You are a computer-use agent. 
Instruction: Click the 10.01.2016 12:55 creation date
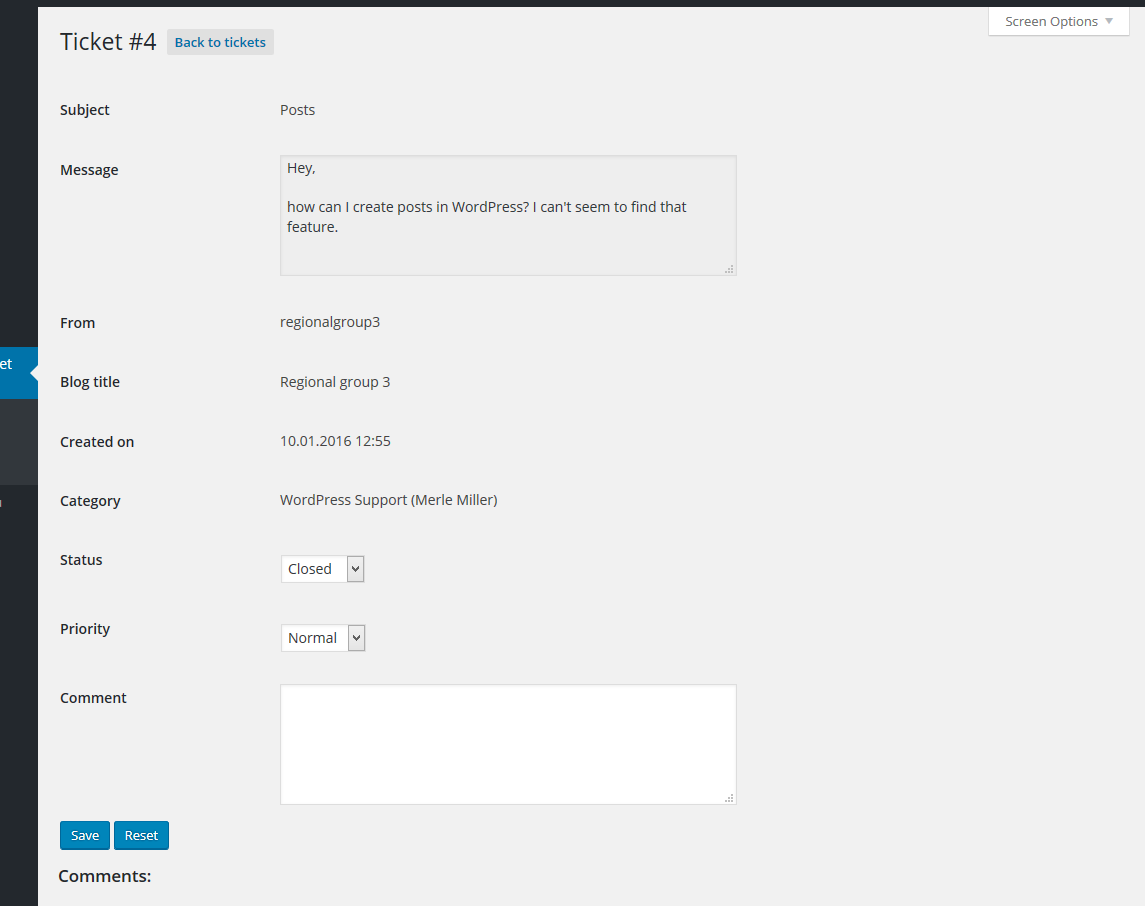[335, 441]
